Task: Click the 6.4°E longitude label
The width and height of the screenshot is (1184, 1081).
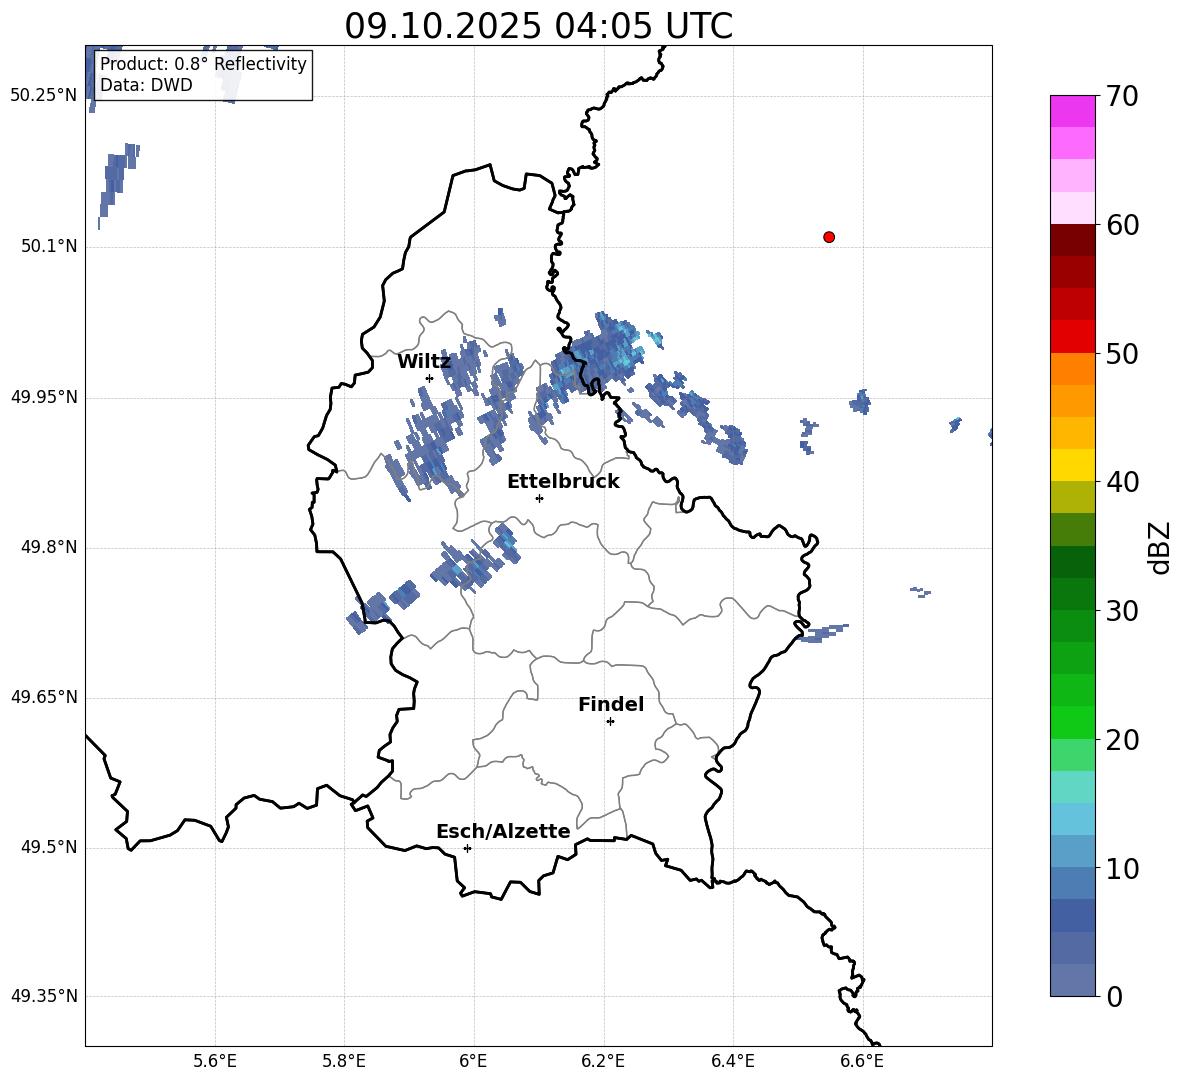Action: tap(732, 1061)
